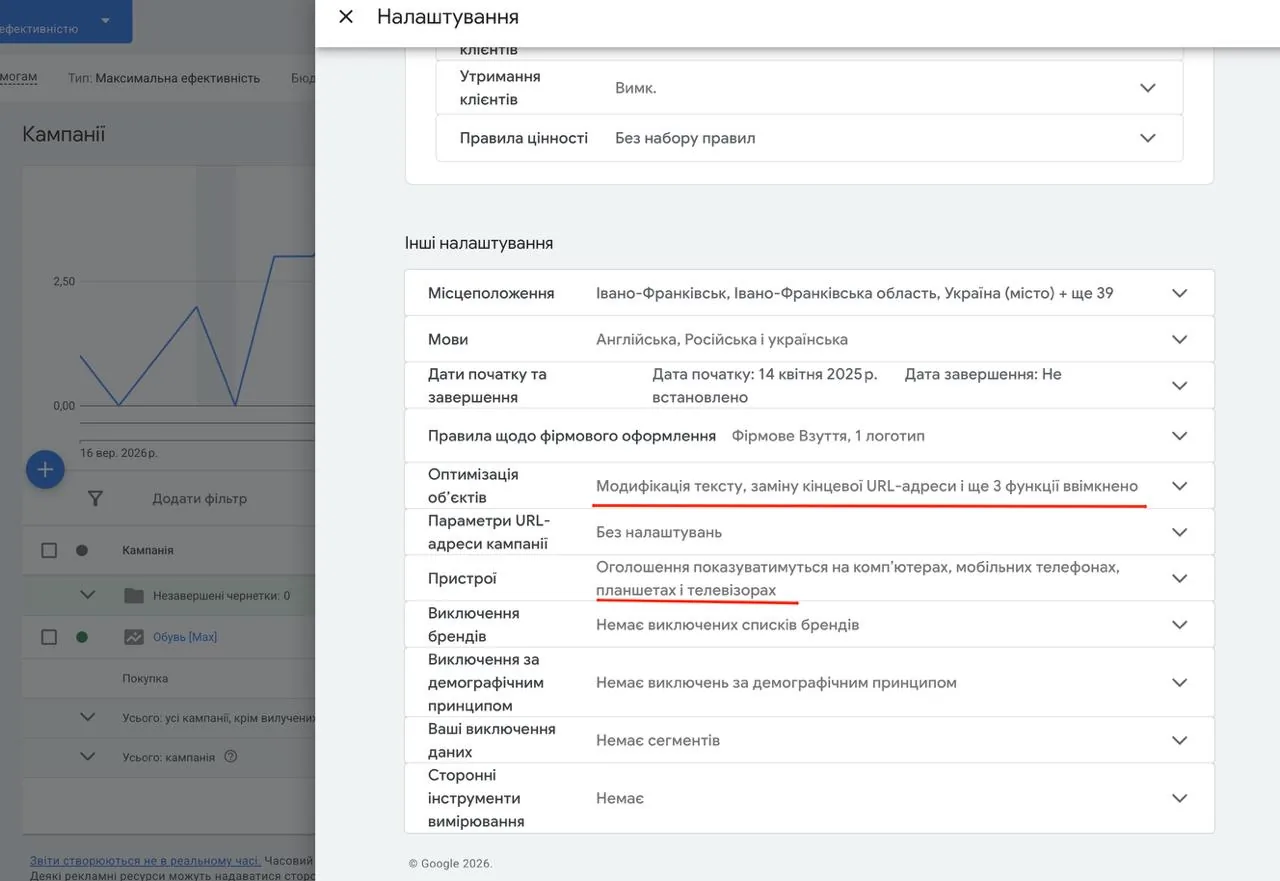The width and height of the screenshot is (1280, 881).
Task: Tick the checkbox for the Обувь [Max] campaign row
Action: 49,637
